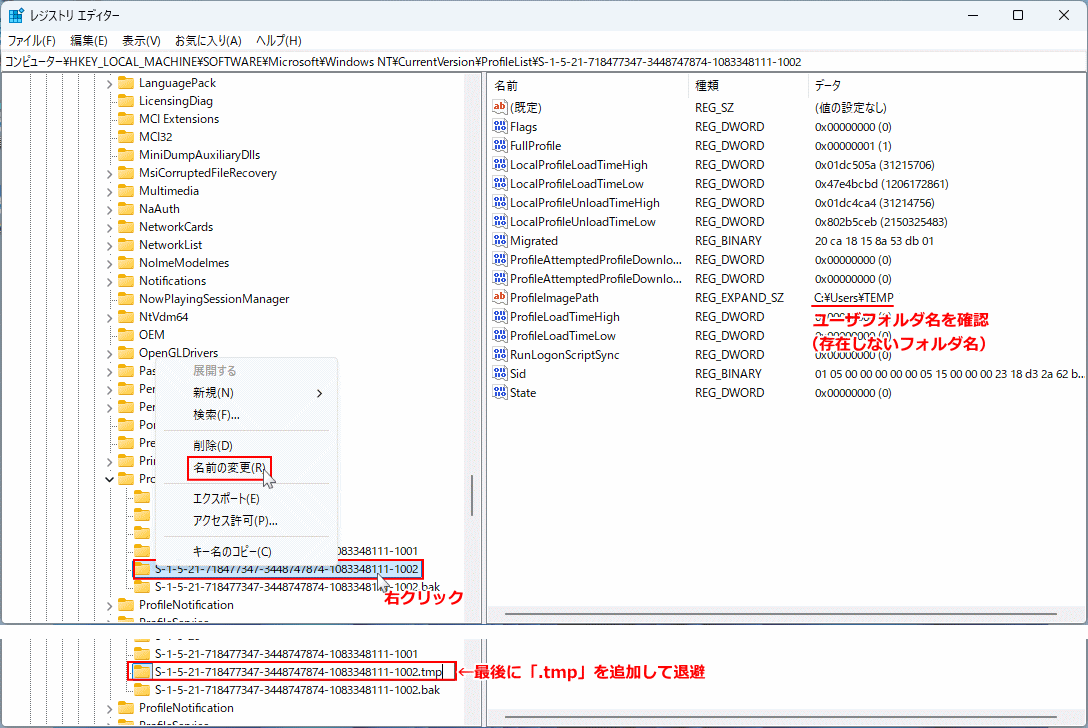Click the Flags DWORD value icon
This screenshot has width=1088, height=728.
(500, 126)
